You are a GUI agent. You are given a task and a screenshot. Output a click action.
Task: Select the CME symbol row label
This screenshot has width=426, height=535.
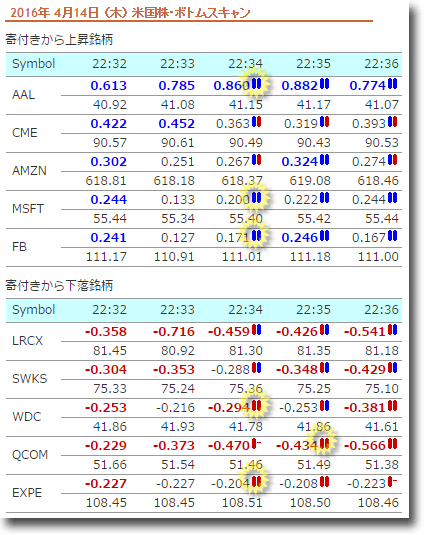pyautogui.click(x=25, y=132)
